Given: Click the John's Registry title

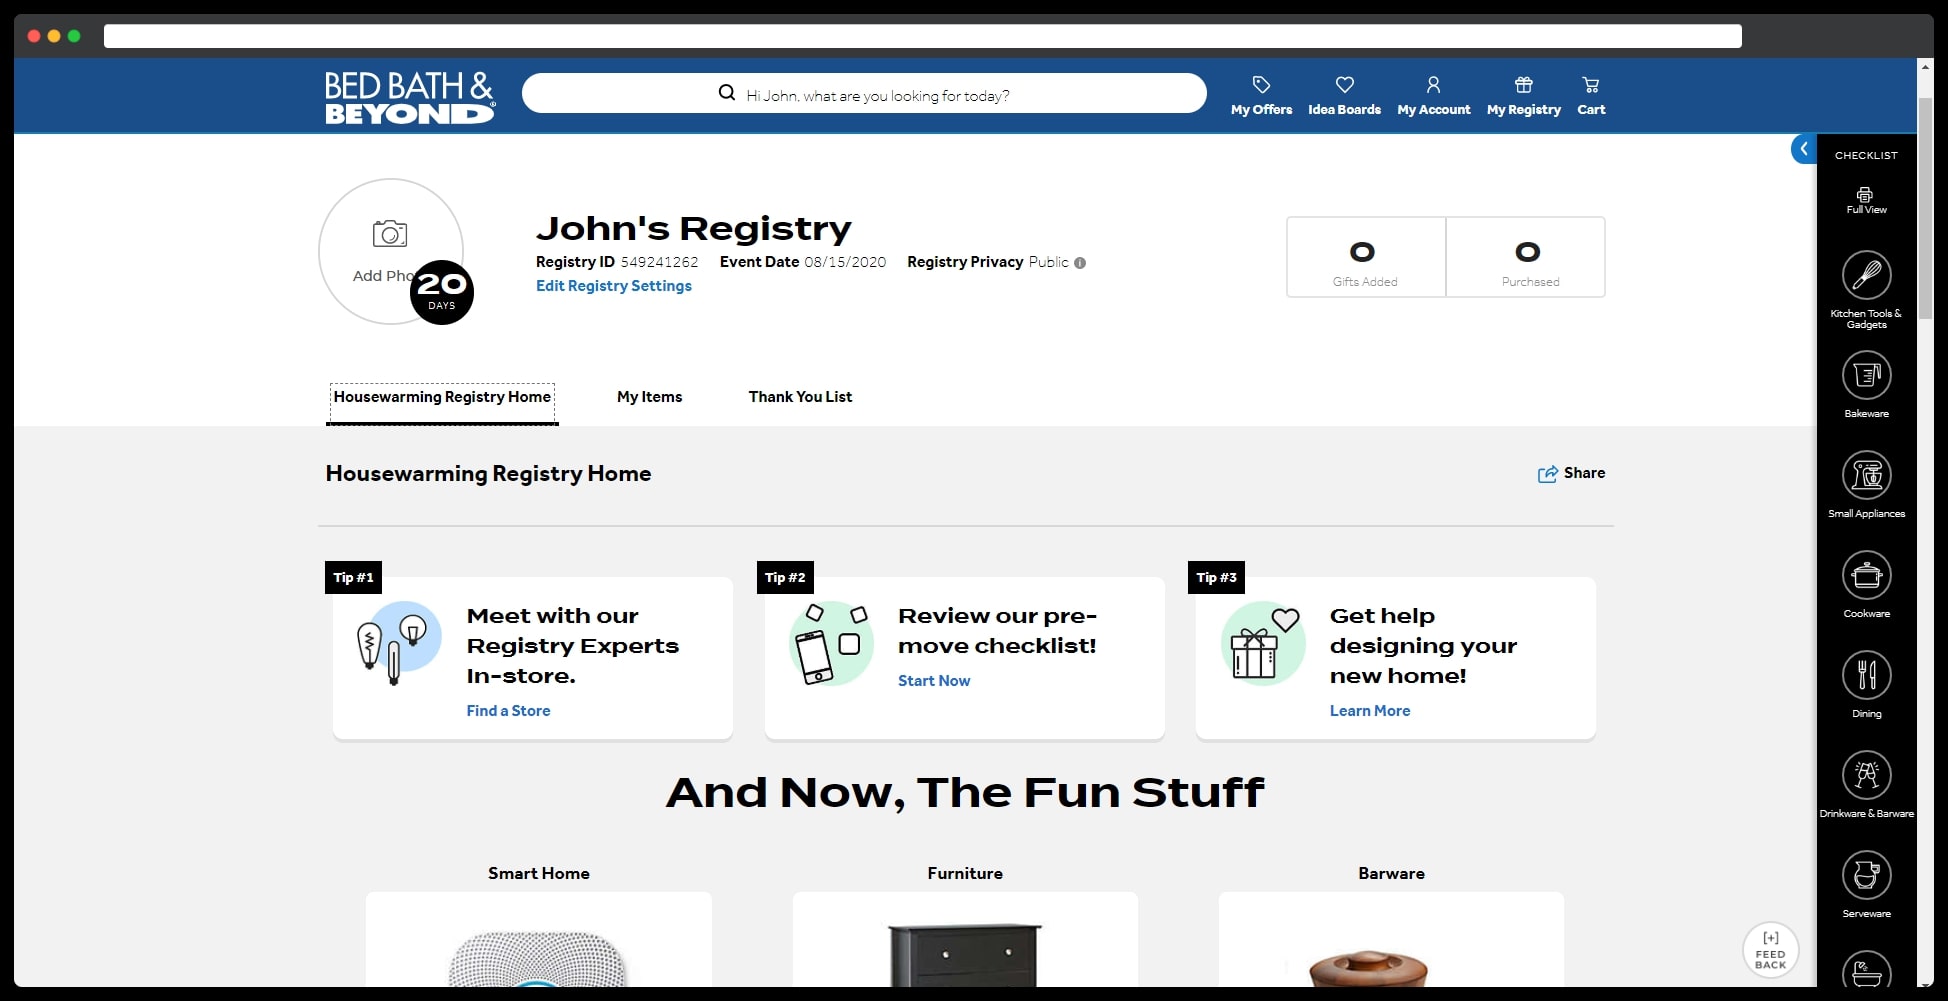Looking at the screenshot, I should tap(693, 228).
